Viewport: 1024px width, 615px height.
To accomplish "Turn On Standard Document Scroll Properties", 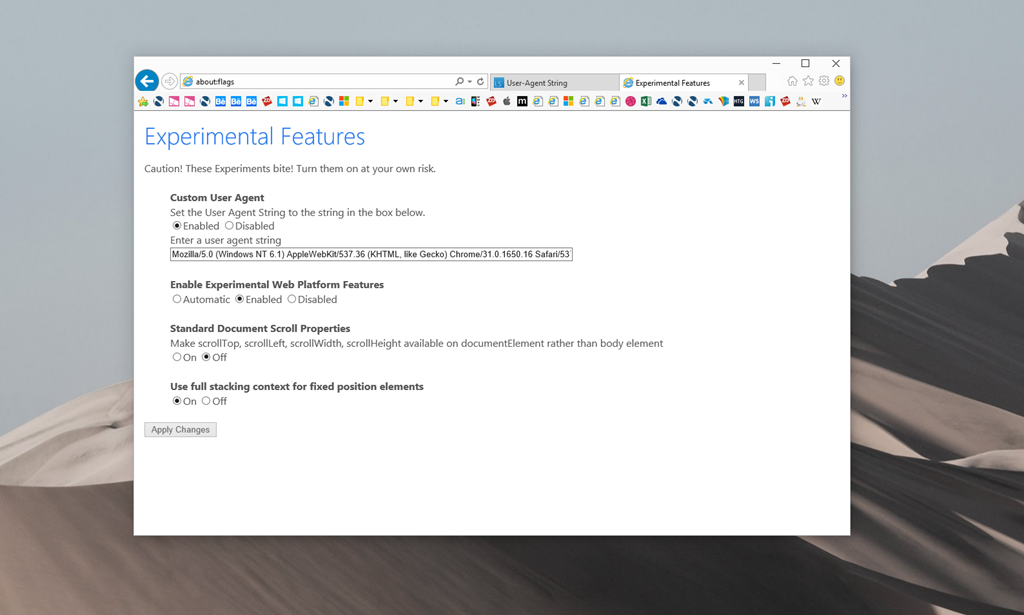I will (x=177, y=357).
